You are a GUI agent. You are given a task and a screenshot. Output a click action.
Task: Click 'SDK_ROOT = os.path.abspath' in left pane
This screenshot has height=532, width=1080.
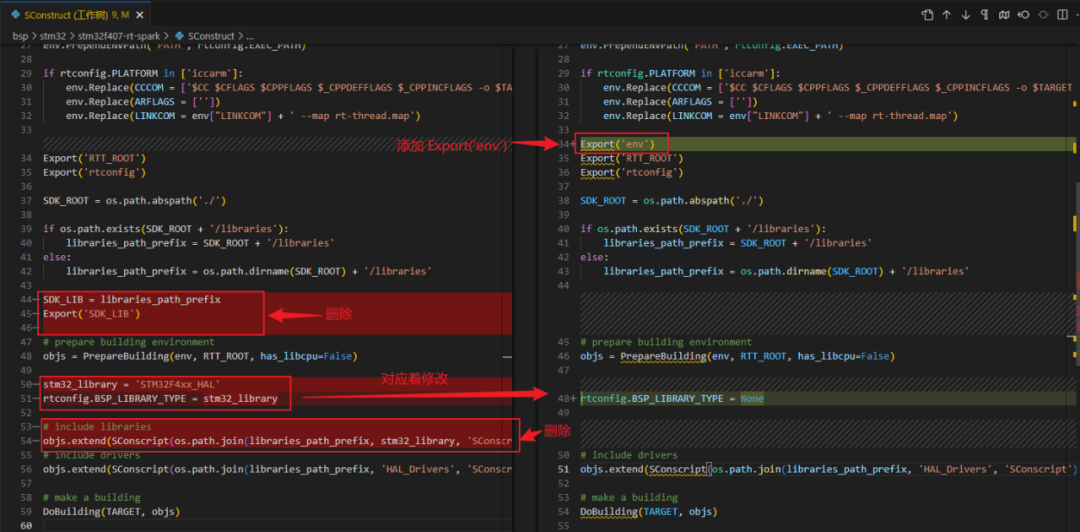click(x=134, y=201)
